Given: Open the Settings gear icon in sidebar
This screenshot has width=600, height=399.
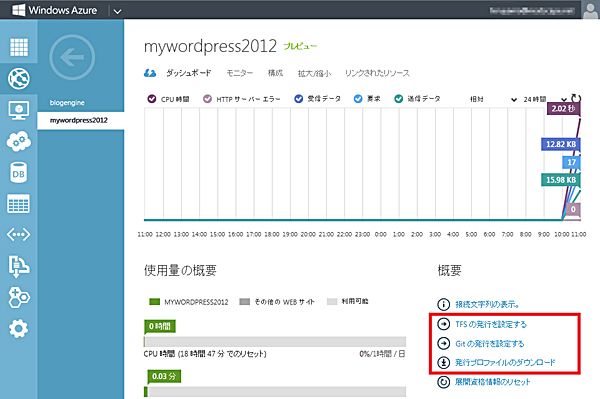Looking at the screenshot, I should [19, 329].
